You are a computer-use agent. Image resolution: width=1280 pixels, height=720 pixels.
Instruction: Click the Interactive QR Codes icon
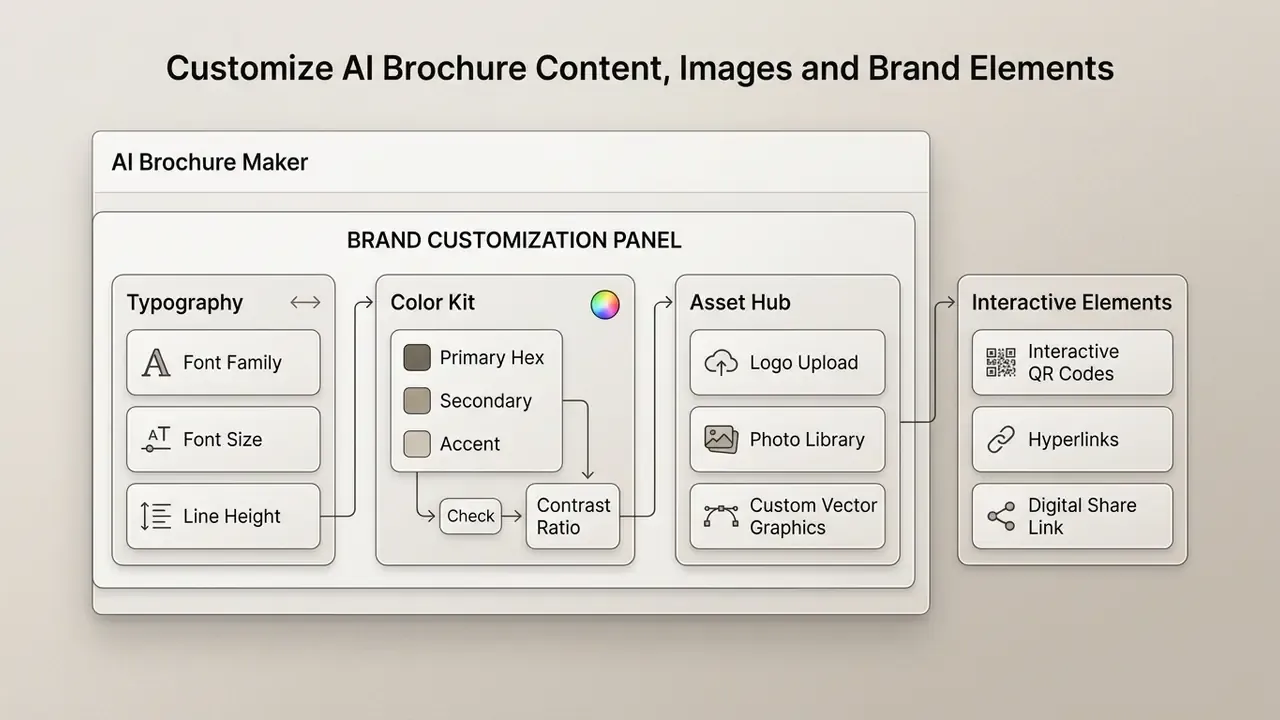click(x=1001, y=363)
